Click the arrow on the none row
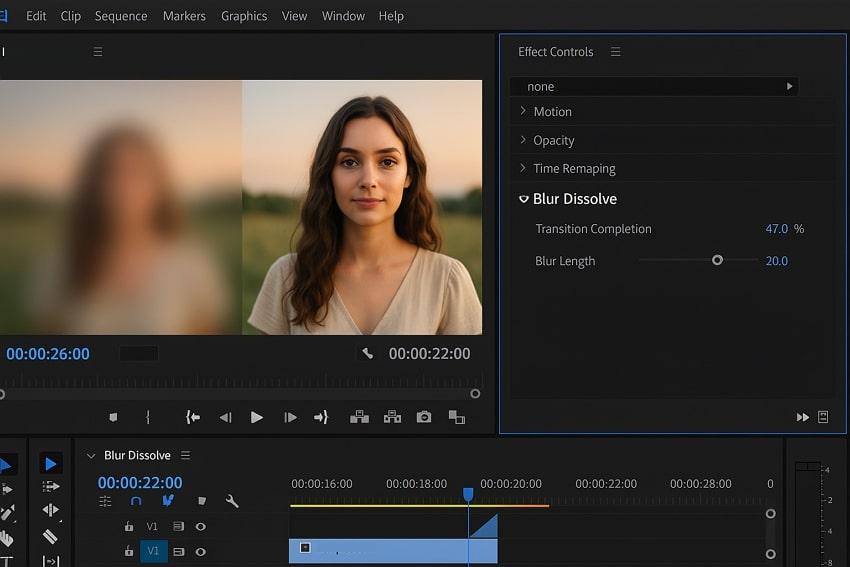 pos(789,86)
